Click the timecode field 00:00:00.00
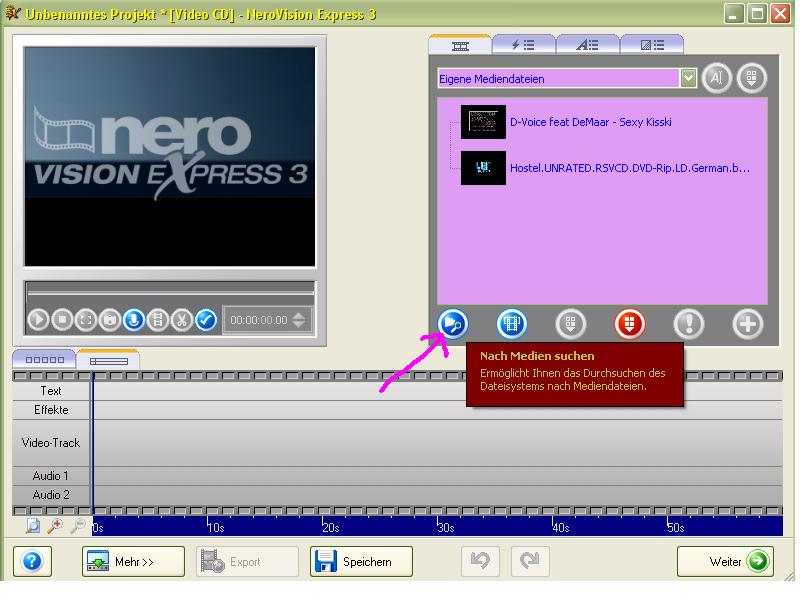800x600 pixels. point(259,320)
